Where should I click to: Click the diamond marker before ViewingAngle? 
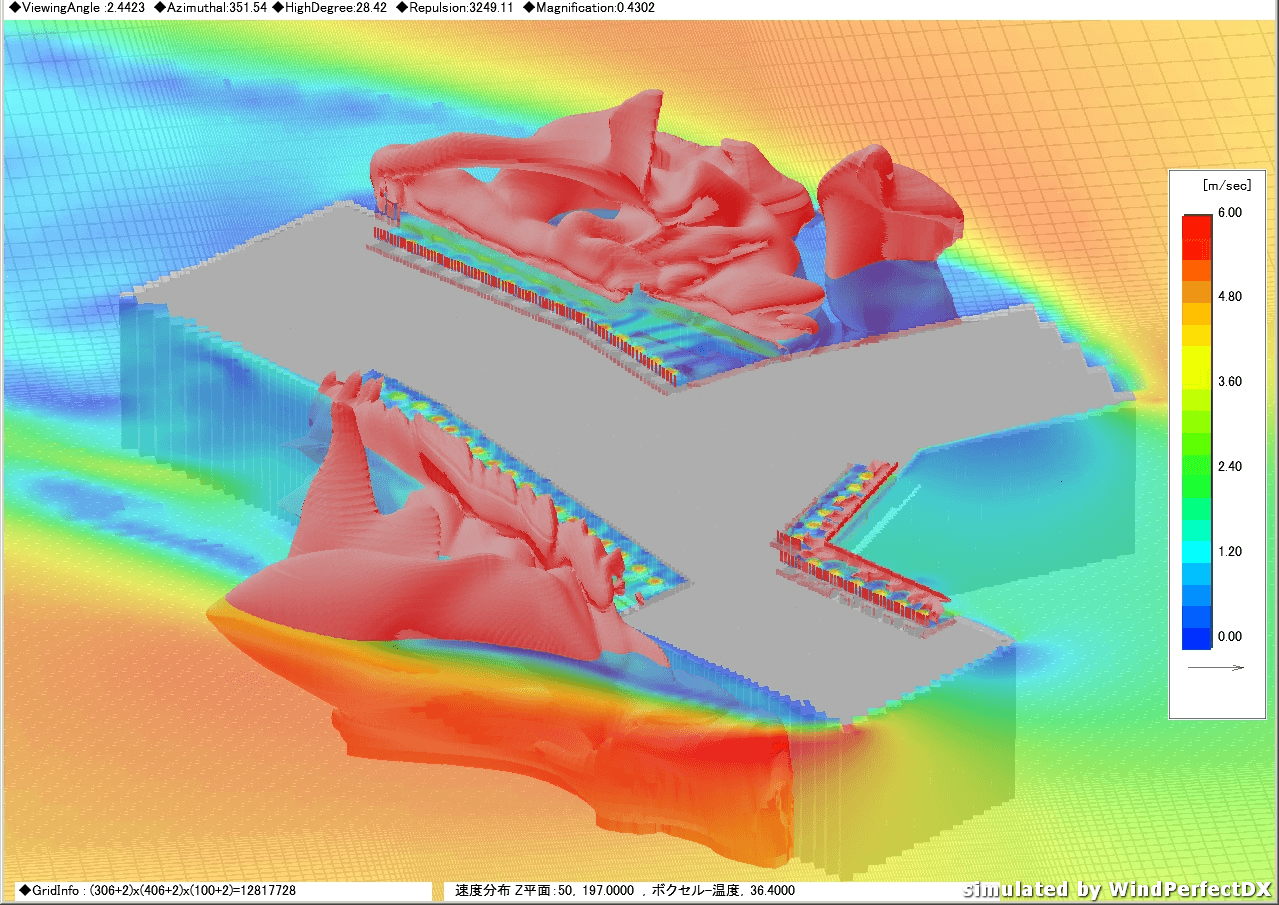click(x=13, y=8)
